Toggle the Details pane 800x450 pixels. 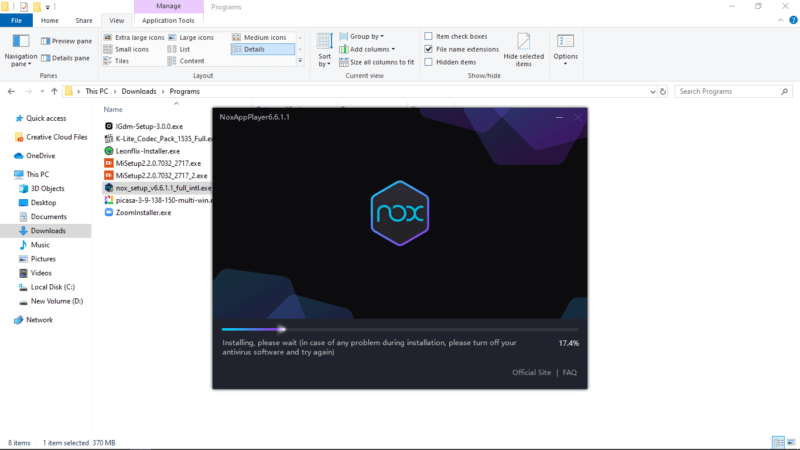coord(65,58)
